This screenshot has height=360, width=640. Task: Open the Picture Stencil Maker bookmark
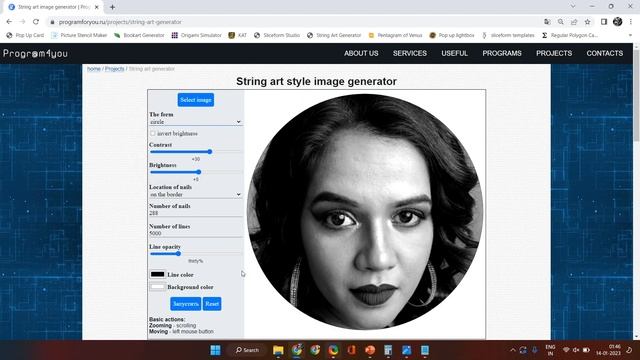(x=79, y=36)
